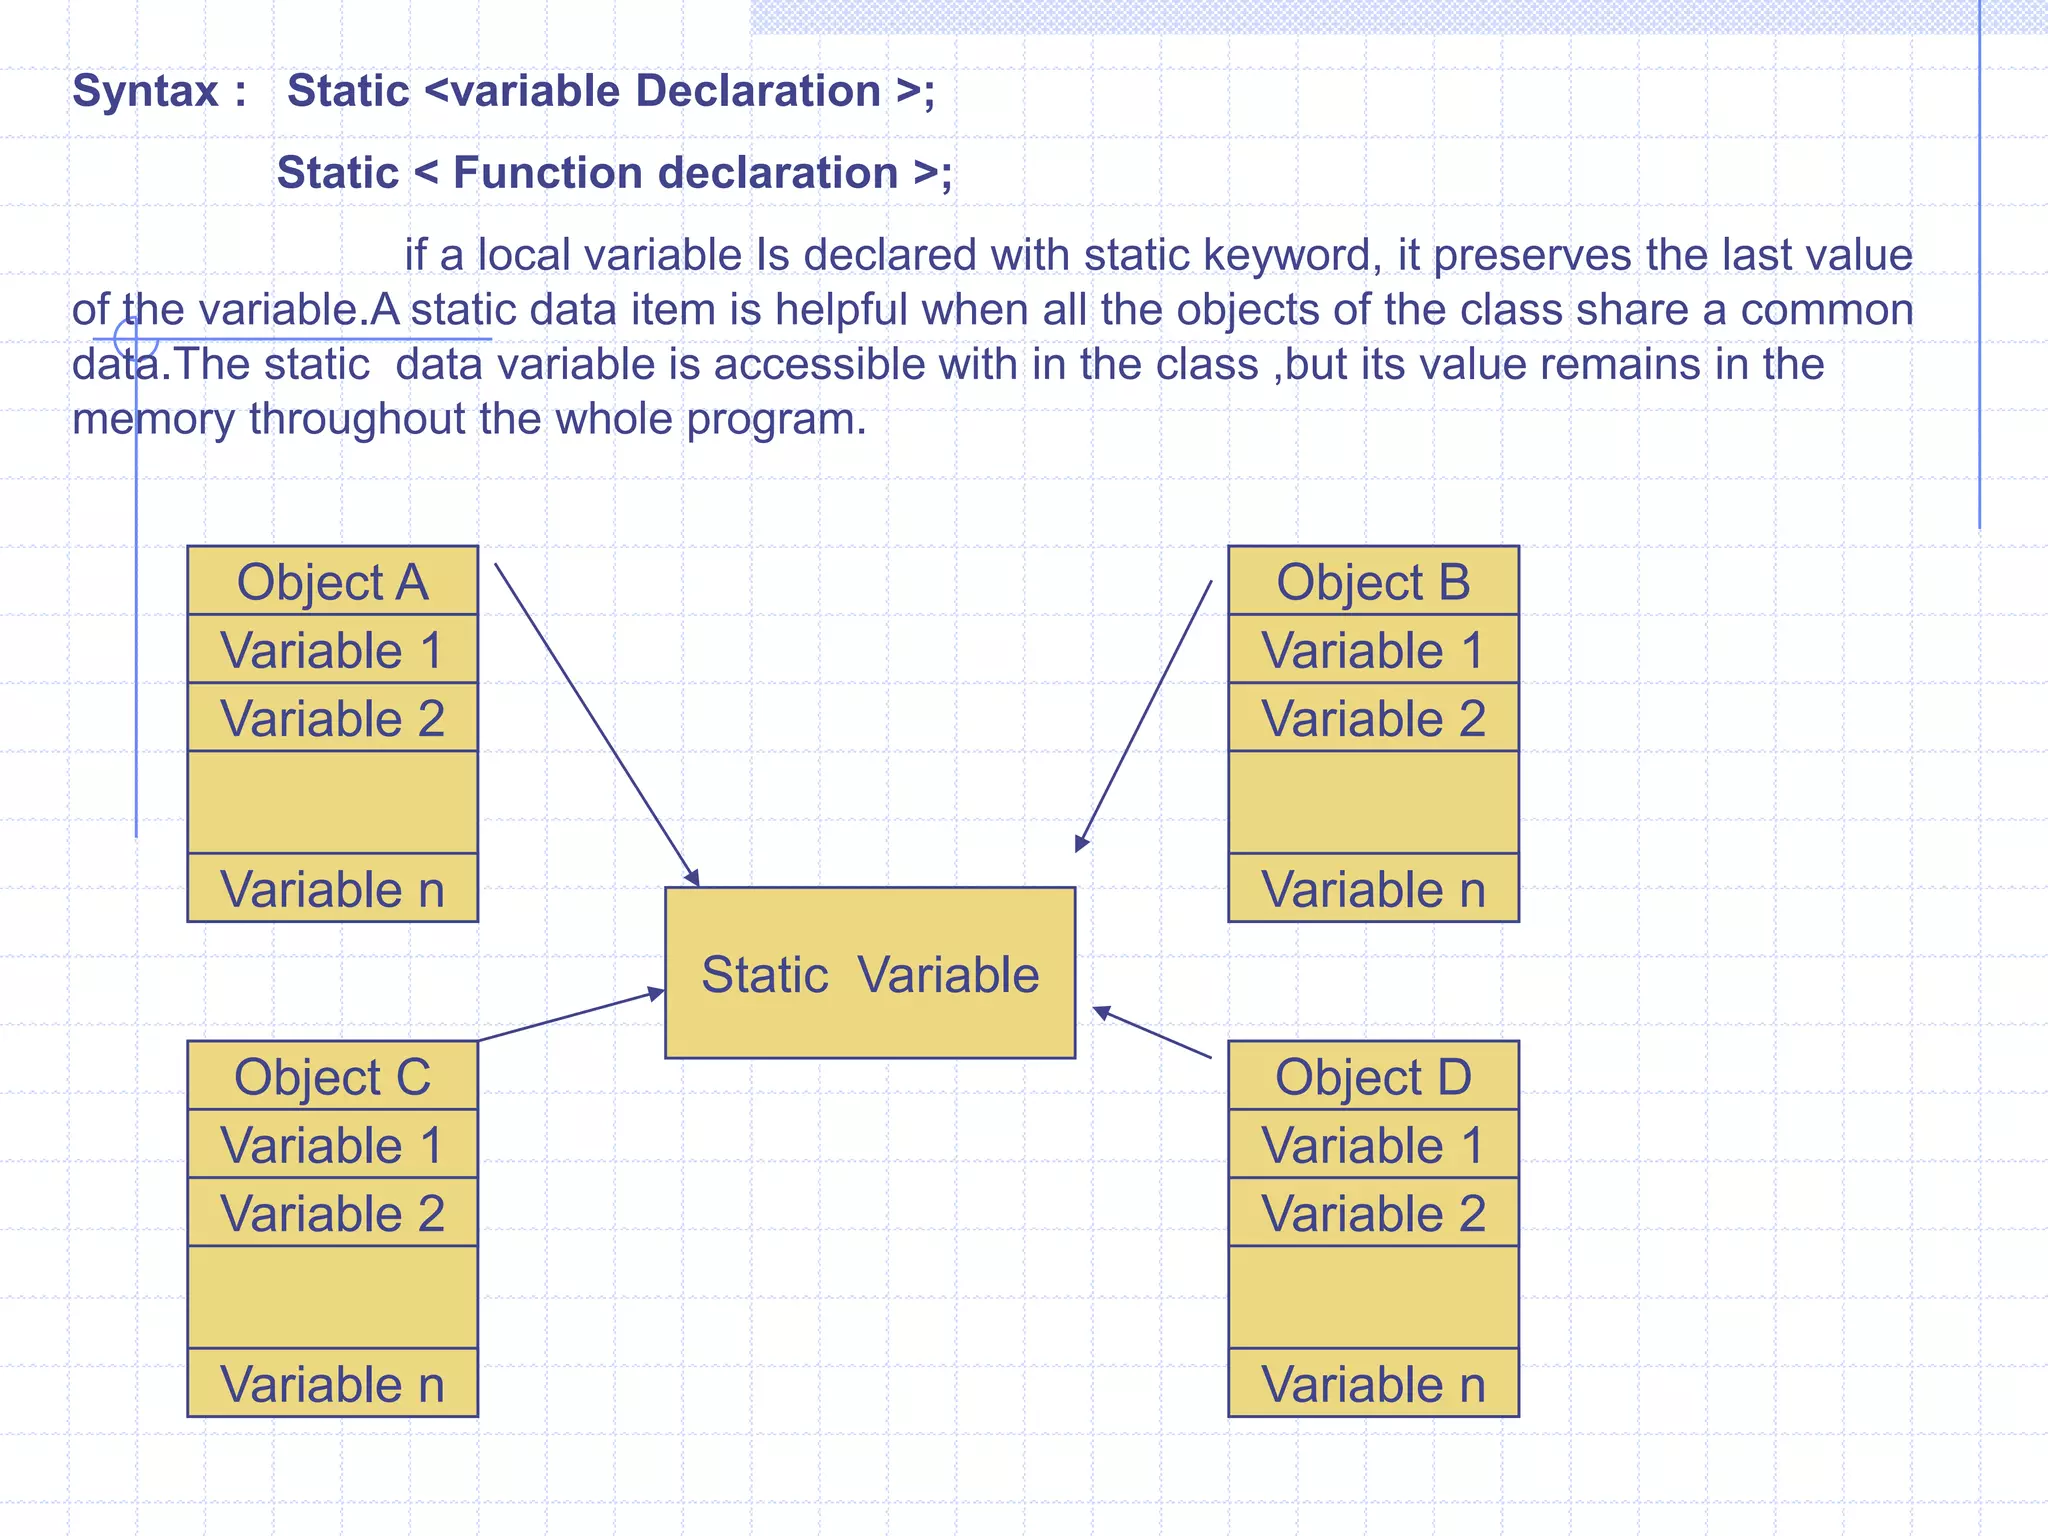Click Variable 2 in Object B
The height and width of the screenshot is (1536, 2048).
click(x=1373, y=718)
